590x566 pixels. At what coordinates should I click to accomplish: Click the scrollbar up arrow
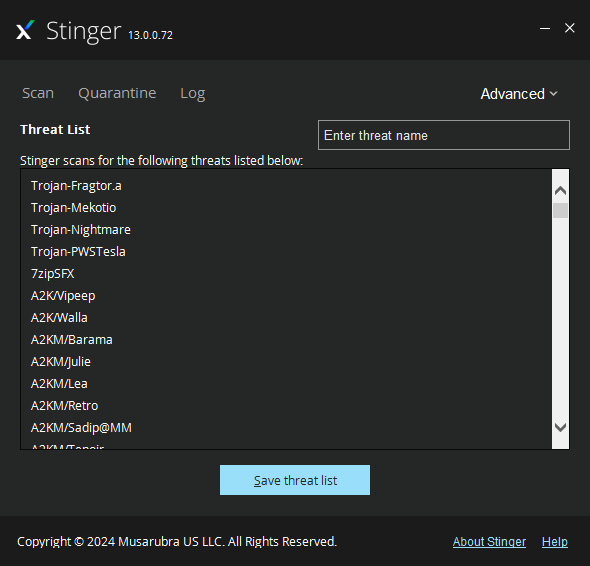pyautogui.click(x=560, y=191)
